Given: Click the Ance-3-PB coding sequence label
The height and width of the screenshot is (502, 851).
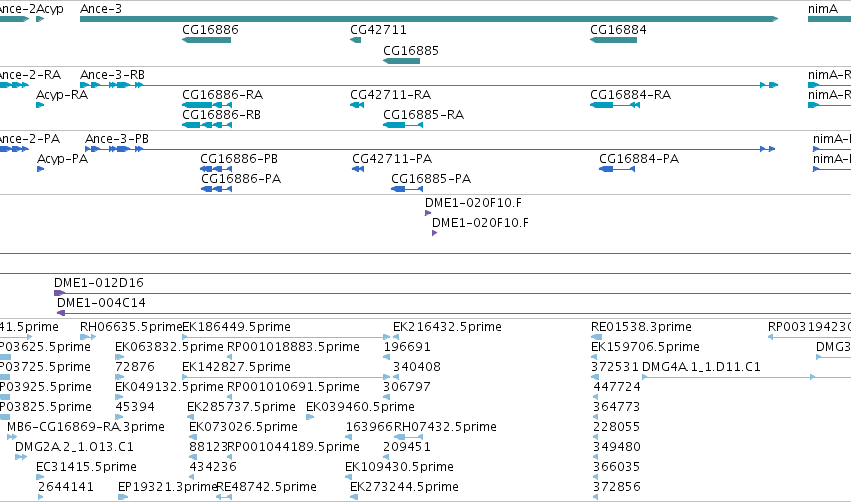Looking at the screenshot, I should (x=117, y=139).
